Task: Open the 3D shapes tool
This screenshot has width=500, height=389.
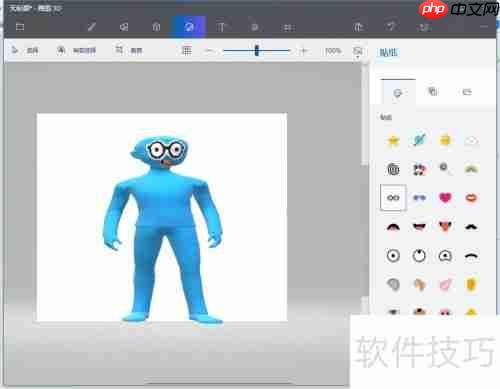Action: pyautogui.click(x=156, y=27)
